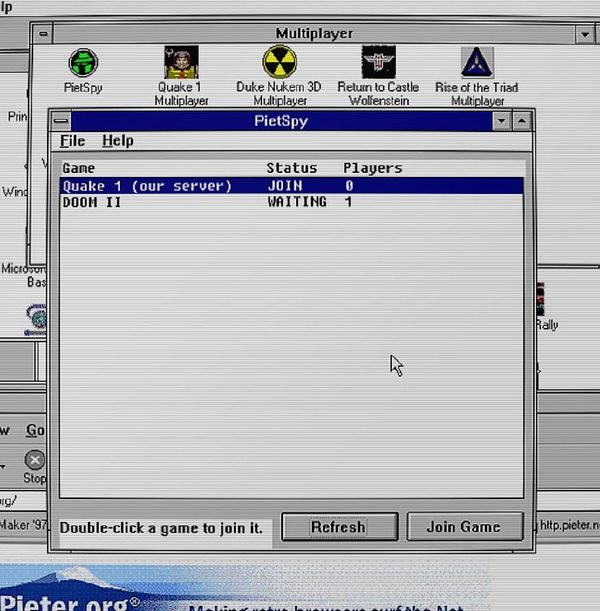Click the Status column header
The width and height of the screenshot is (600, 611).
point(292,168)
